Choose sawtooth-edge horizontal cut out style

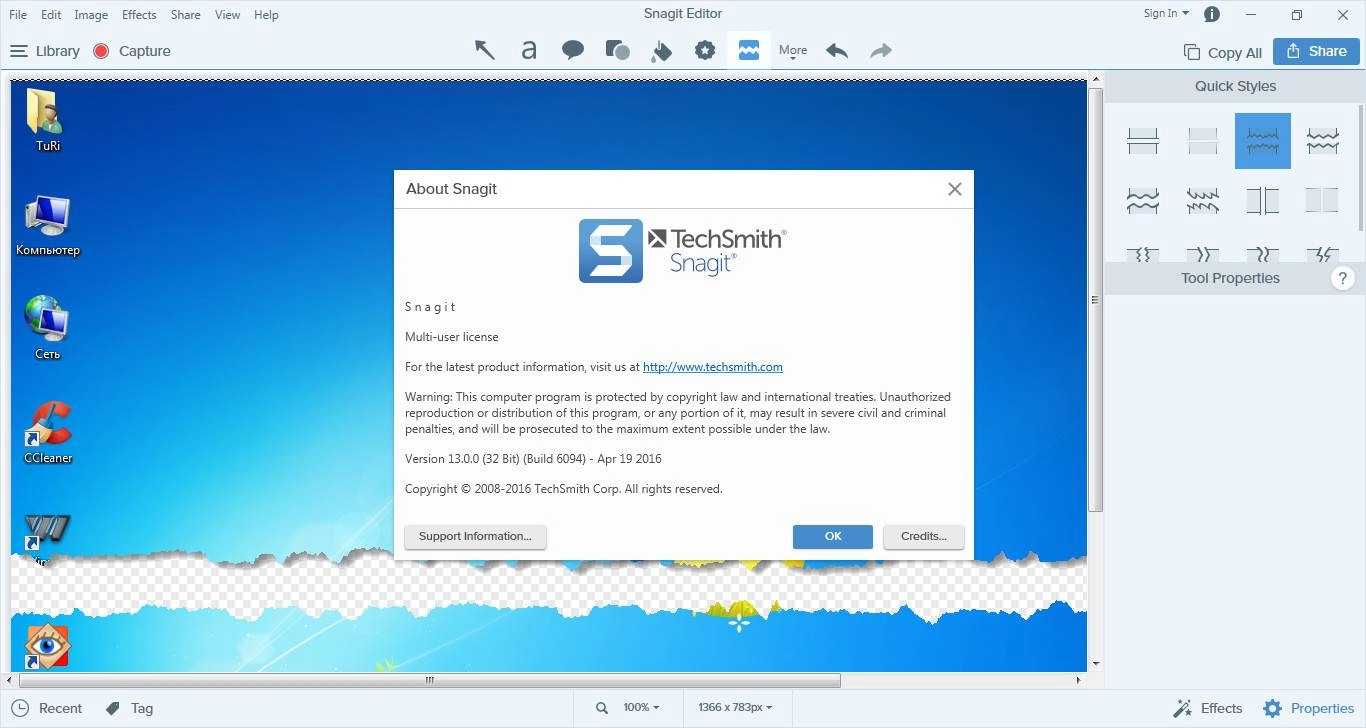tap(1203, 201)
